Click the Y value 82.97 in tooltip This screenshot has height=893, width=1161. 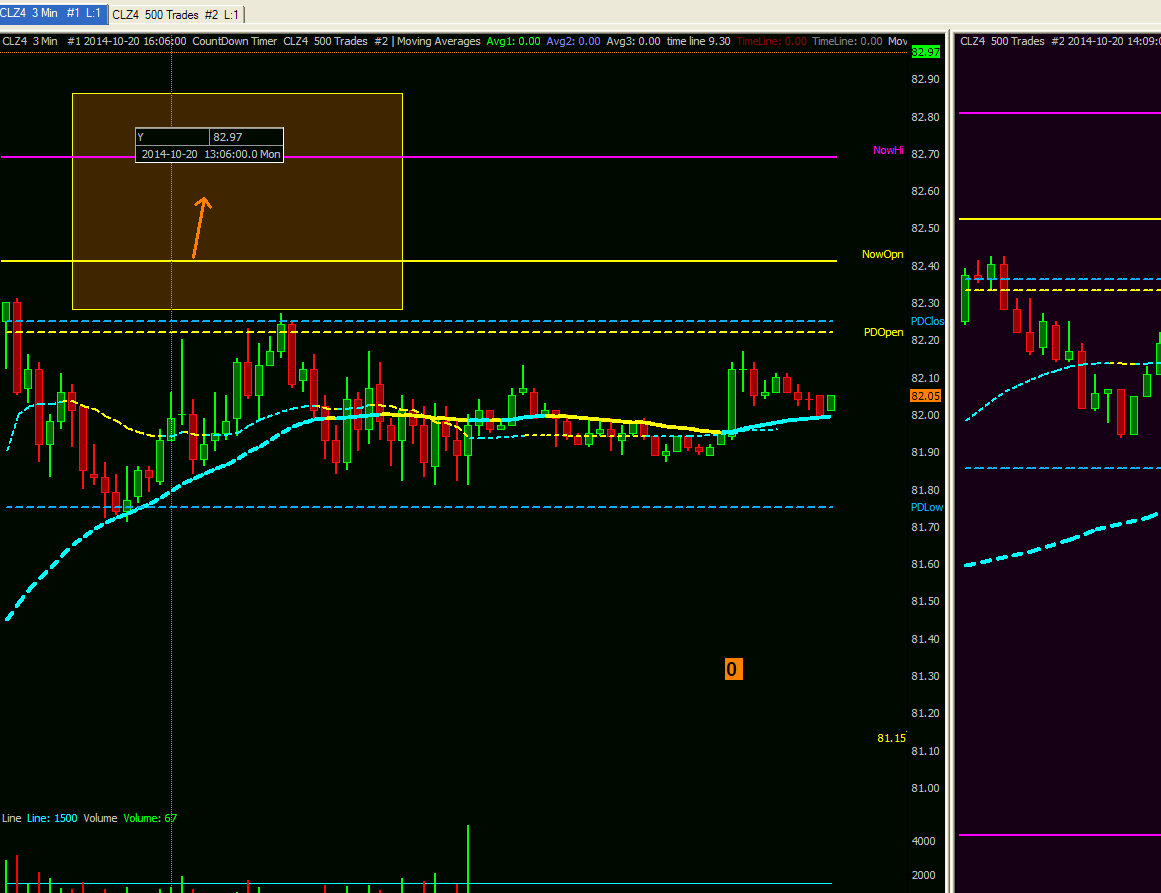click(227, 137)
